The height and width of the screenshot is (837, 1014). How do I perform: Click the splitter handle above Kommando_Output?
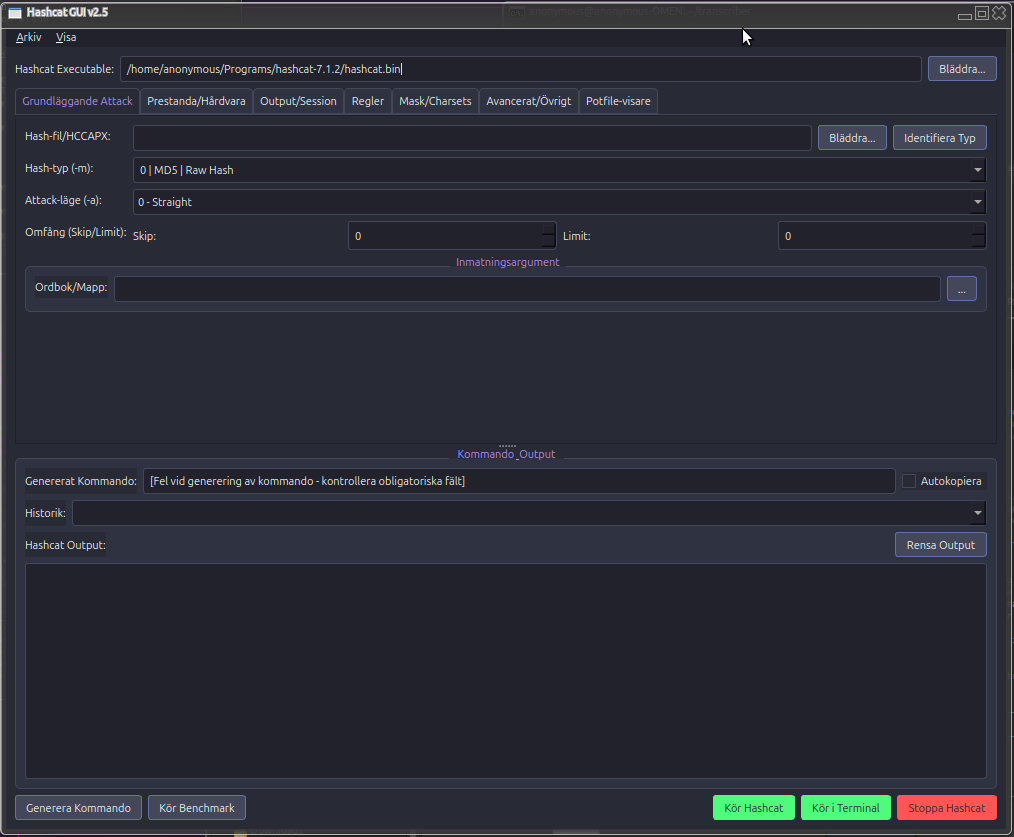(x=507, y=446)
